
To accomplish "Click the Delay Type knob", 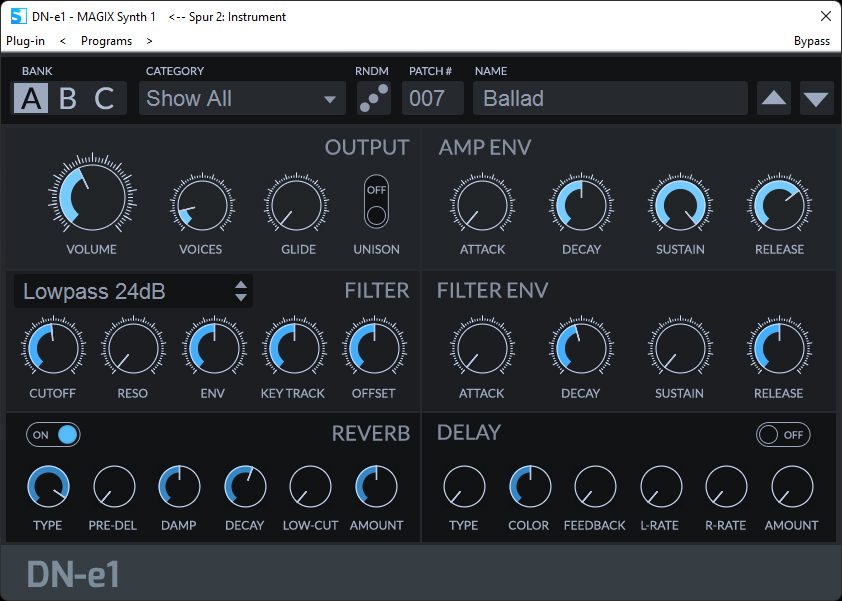I will pos(464,487).
